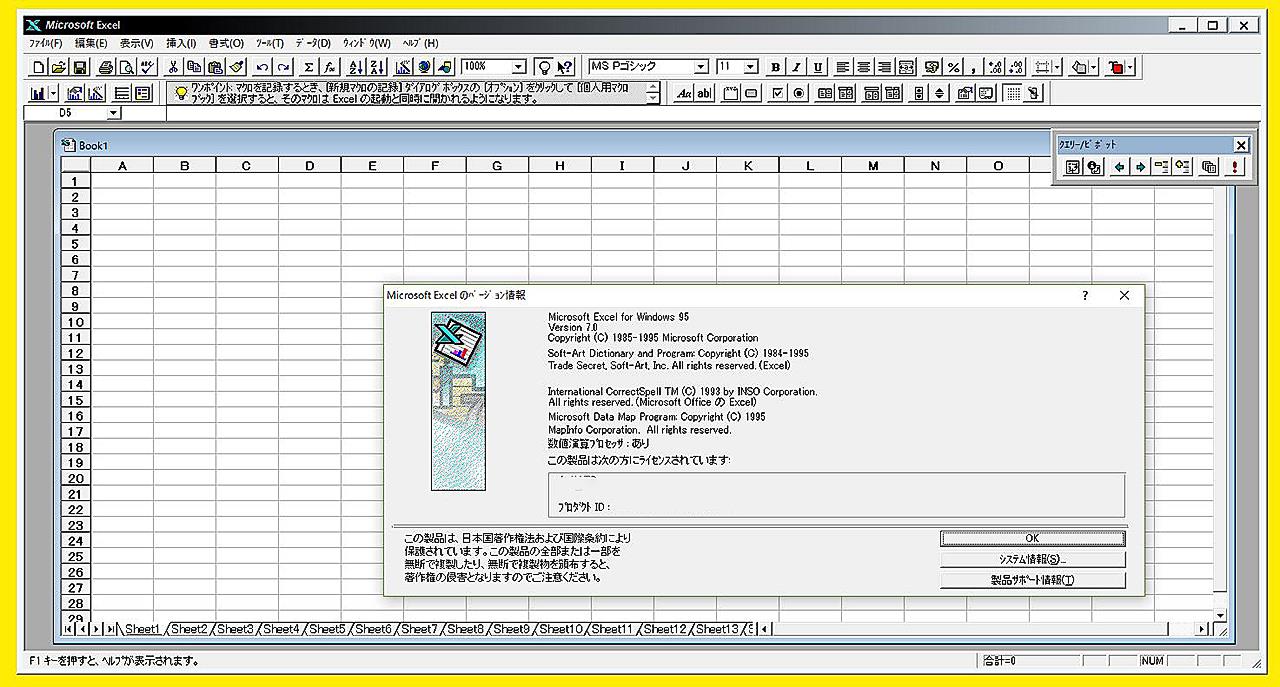
Task: Toggle the TipWizard lightbulb button
Action: (544, 67)
